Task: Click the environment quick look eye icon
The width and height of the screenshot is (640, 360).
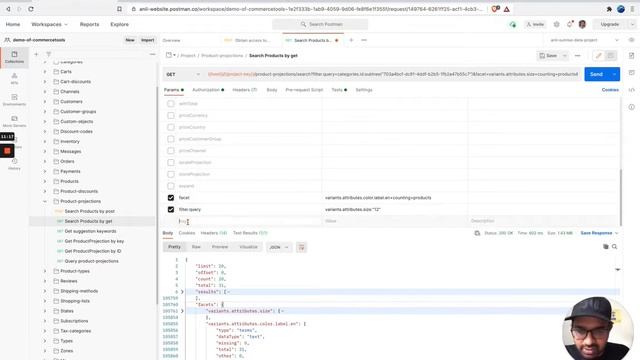Action: pyautogui.click(x=631, y=40)
